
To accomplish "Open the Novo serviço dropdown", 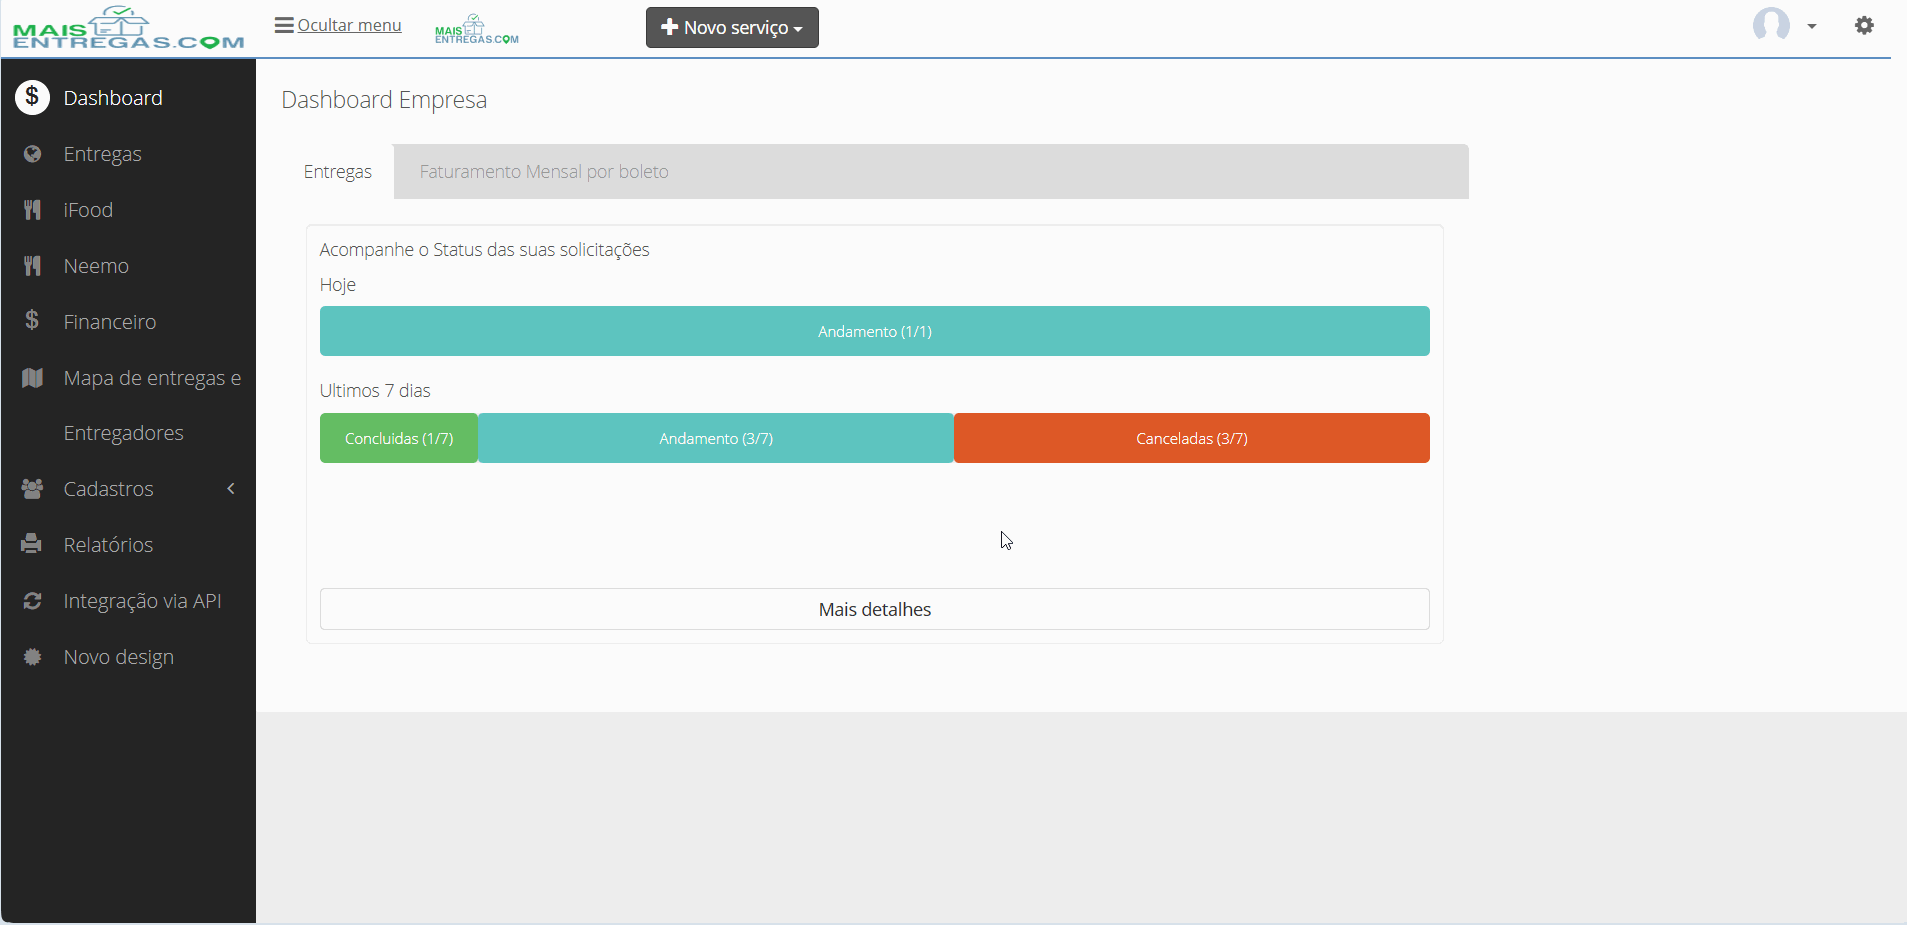I will click(732, 28).
